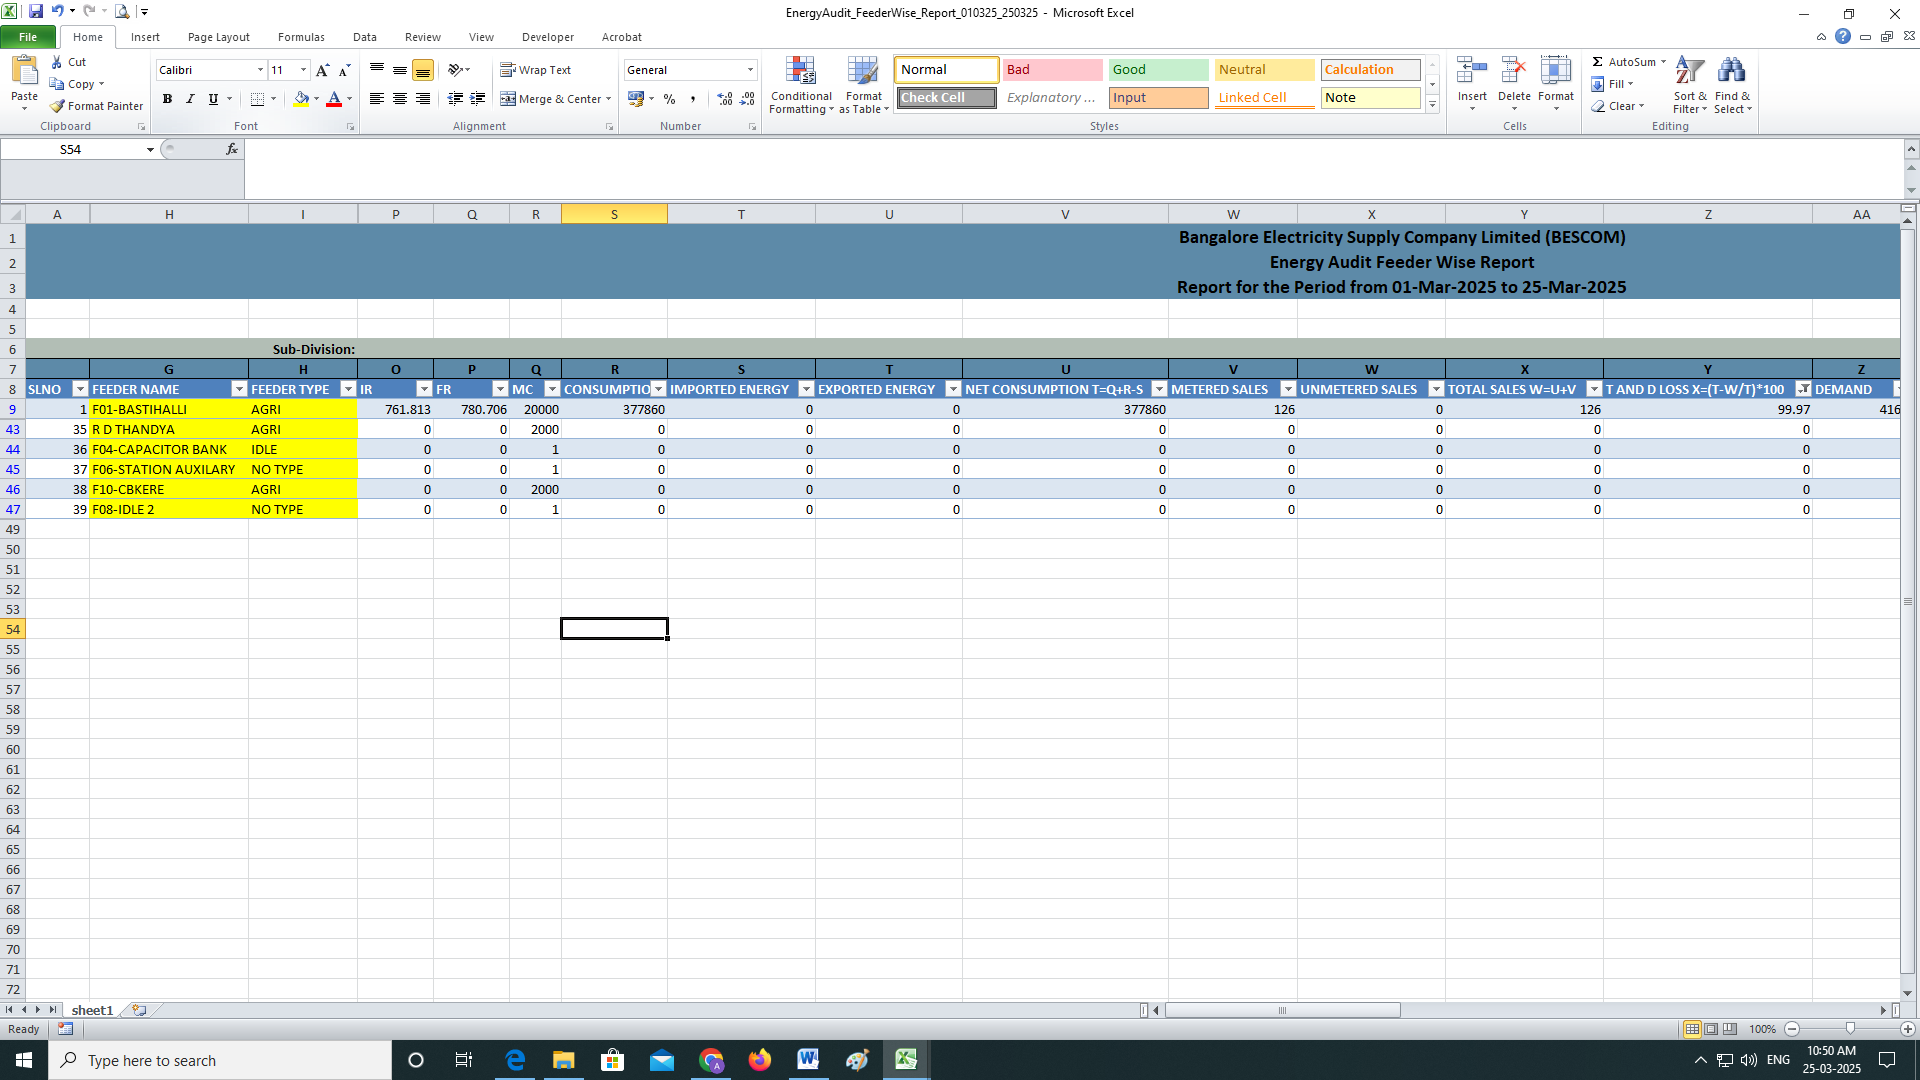Open the Review tab
1920x1080 pixels.
pos(423,37)
